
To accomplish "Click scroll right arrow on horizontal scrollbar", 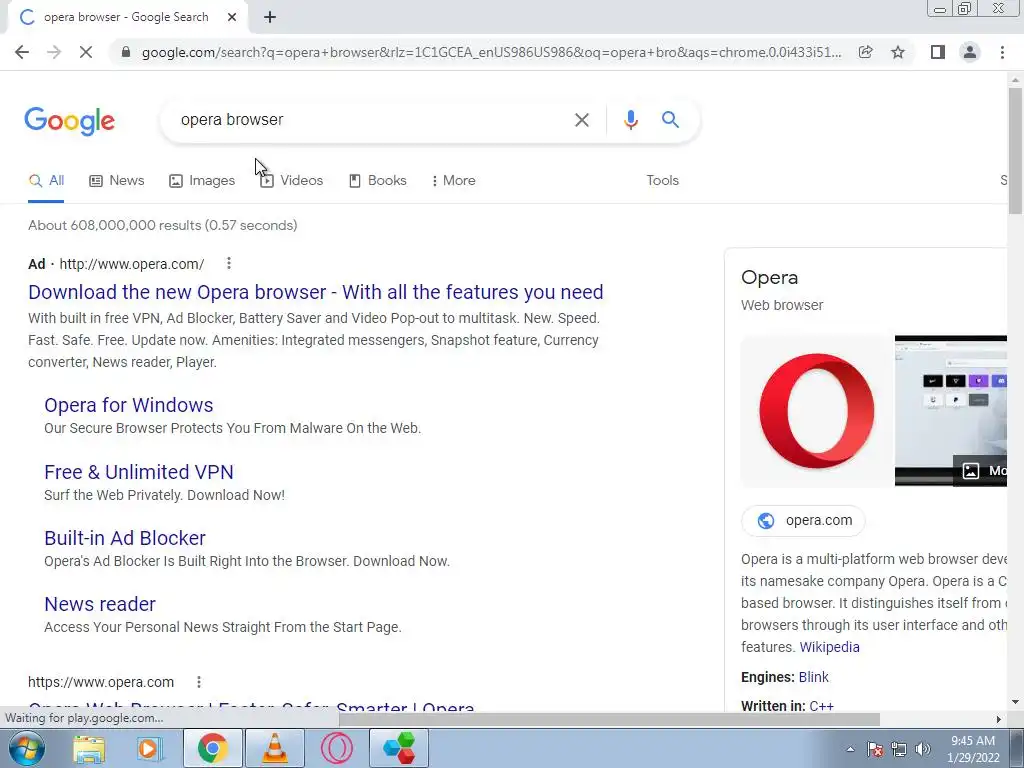I will point(999,719).
